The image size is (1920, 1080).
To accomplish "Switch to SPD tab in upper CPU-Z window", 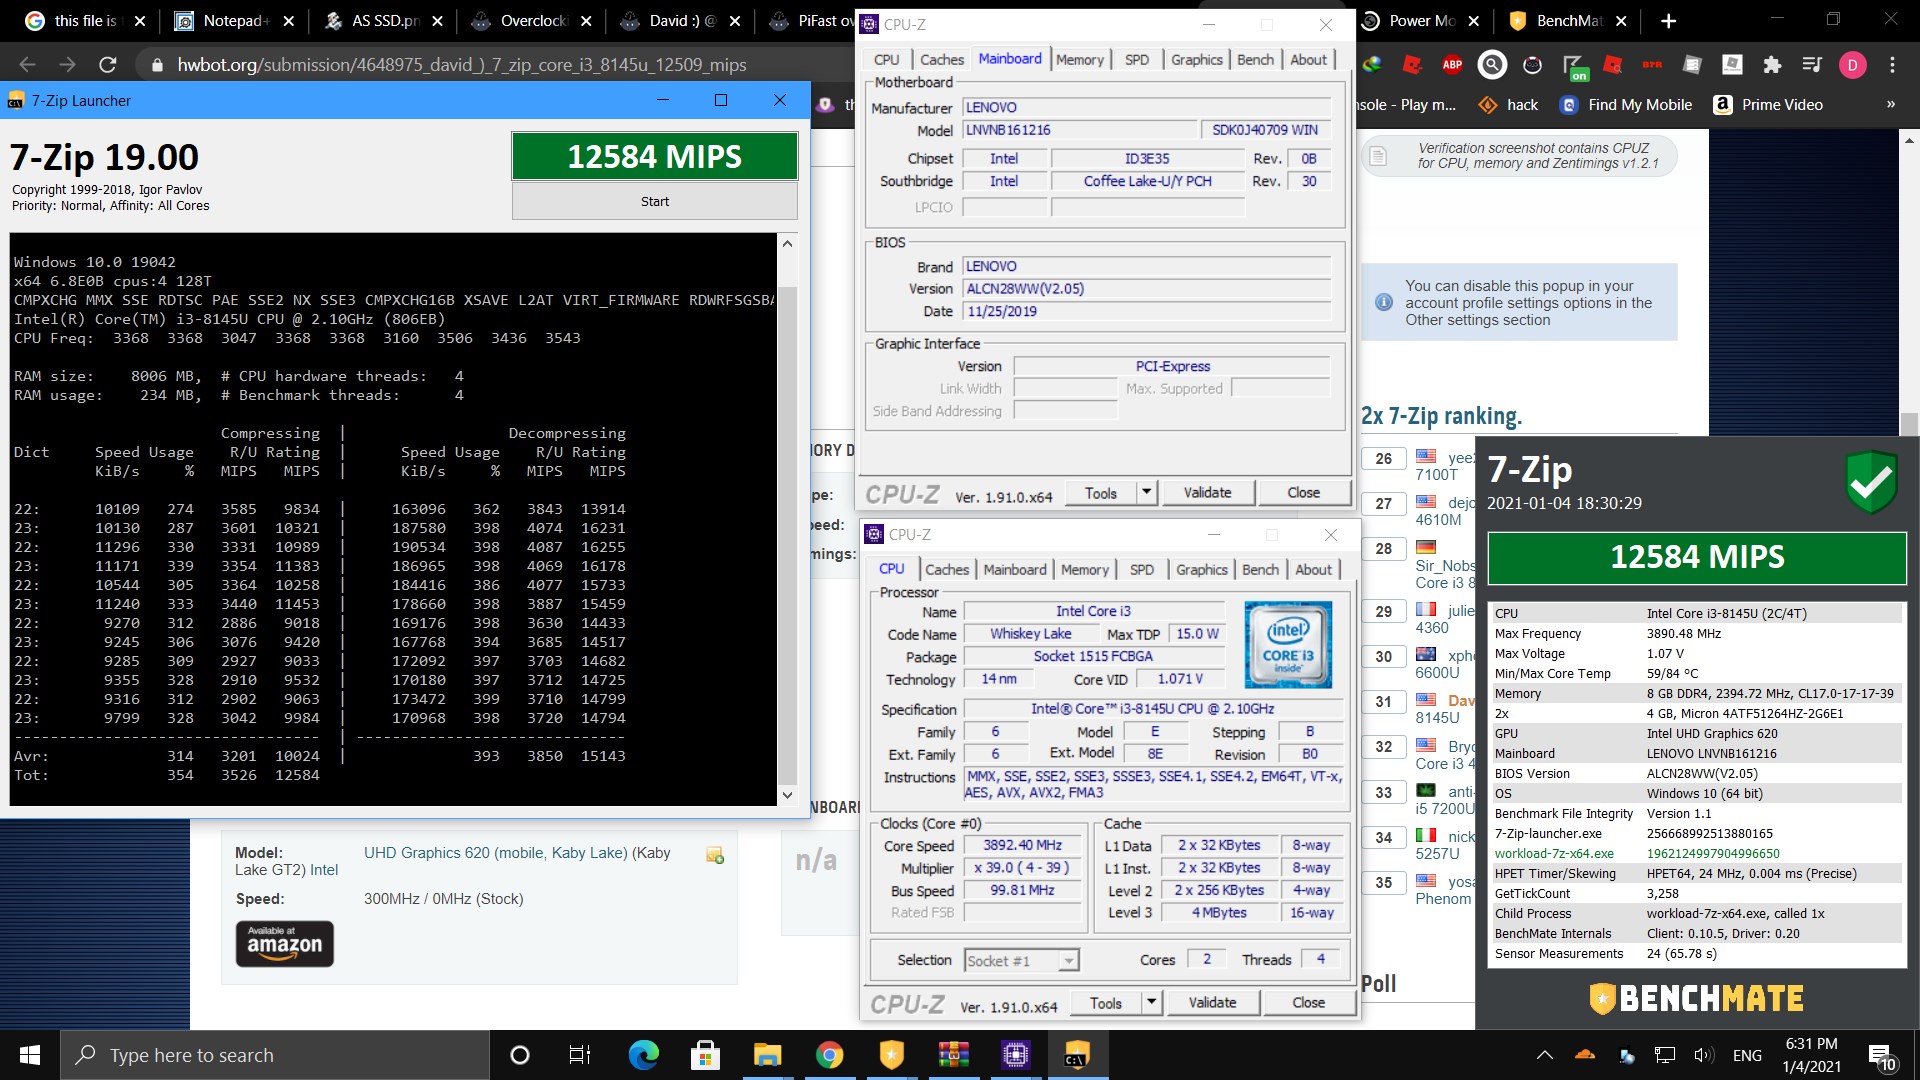I will 1137,60.
